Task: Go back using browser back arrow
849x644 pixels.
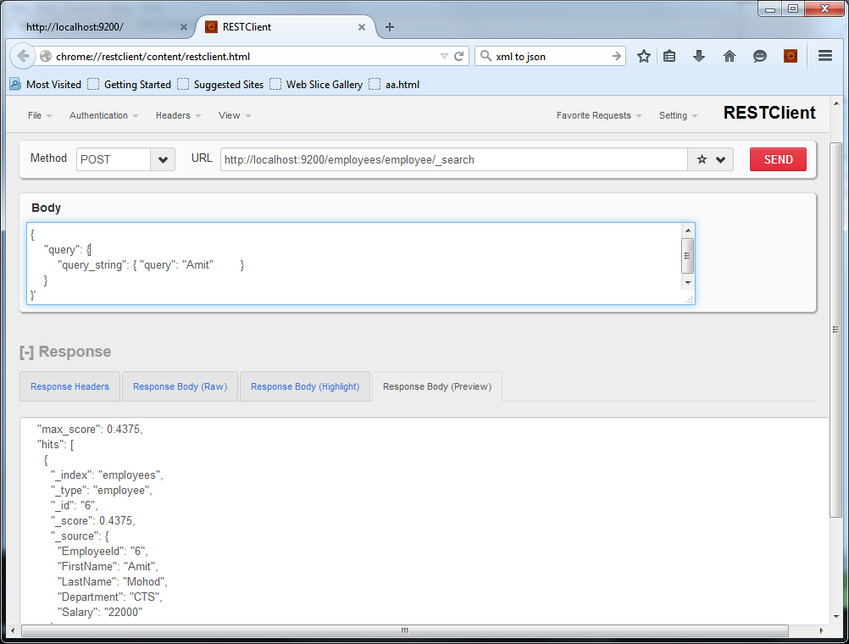Action: [x=23, y=56]
